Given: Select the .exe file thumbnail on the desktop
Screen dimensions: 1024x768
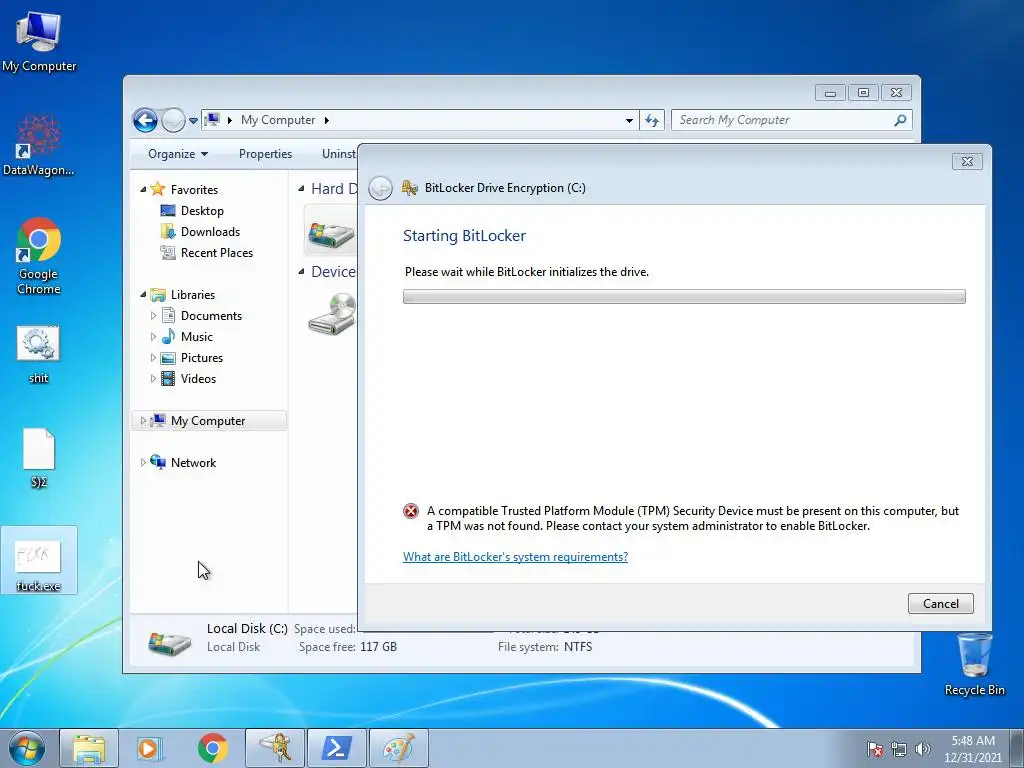Looking at the screenshot, I should 39,560.
